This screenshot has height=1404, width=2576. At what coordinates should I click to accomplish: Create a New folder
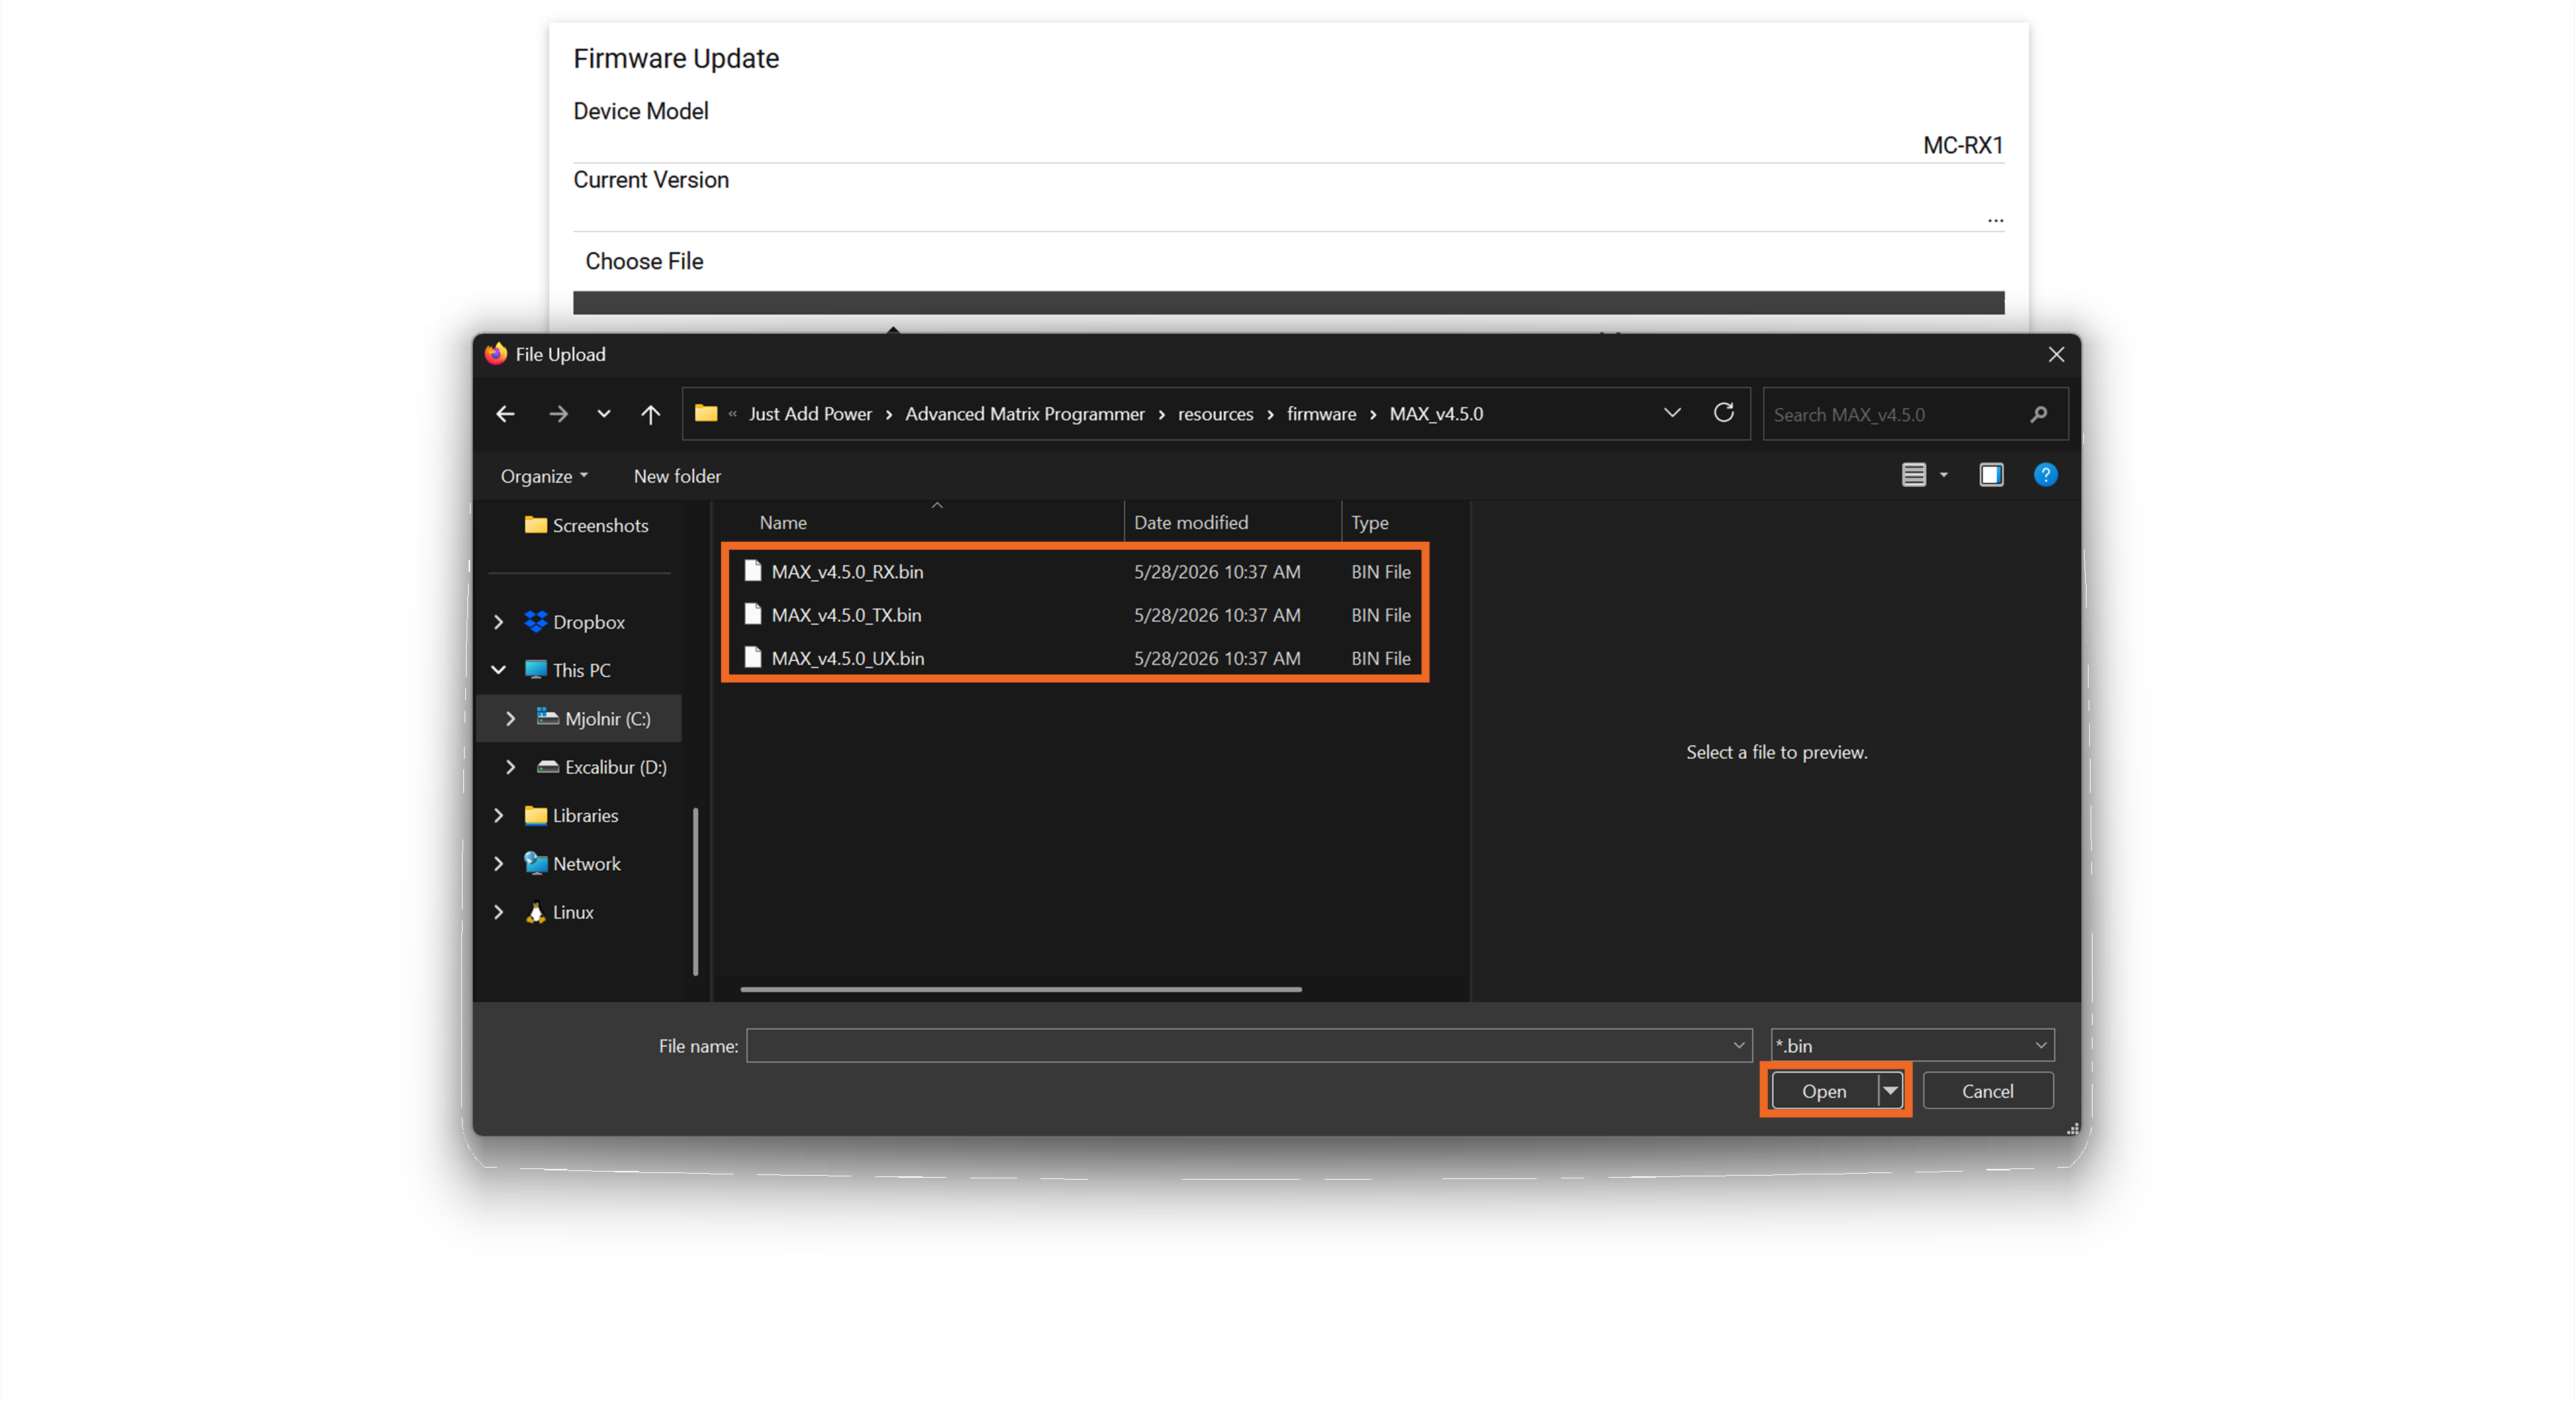tap(677, 476)
